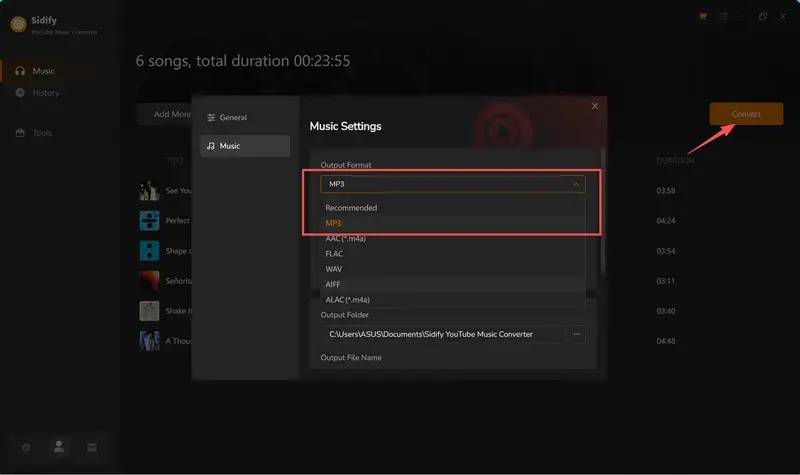
Task: Open the mail feedback icon
Action: click(x=92, y=447)
